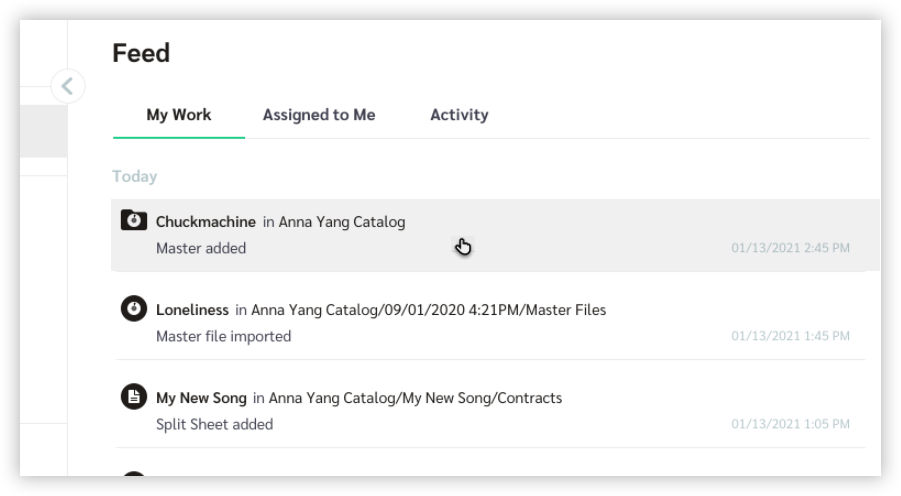The image size is (901, 496).
Task: Click the highlighted item in left sidebar
Action: [x=44, y=131]
